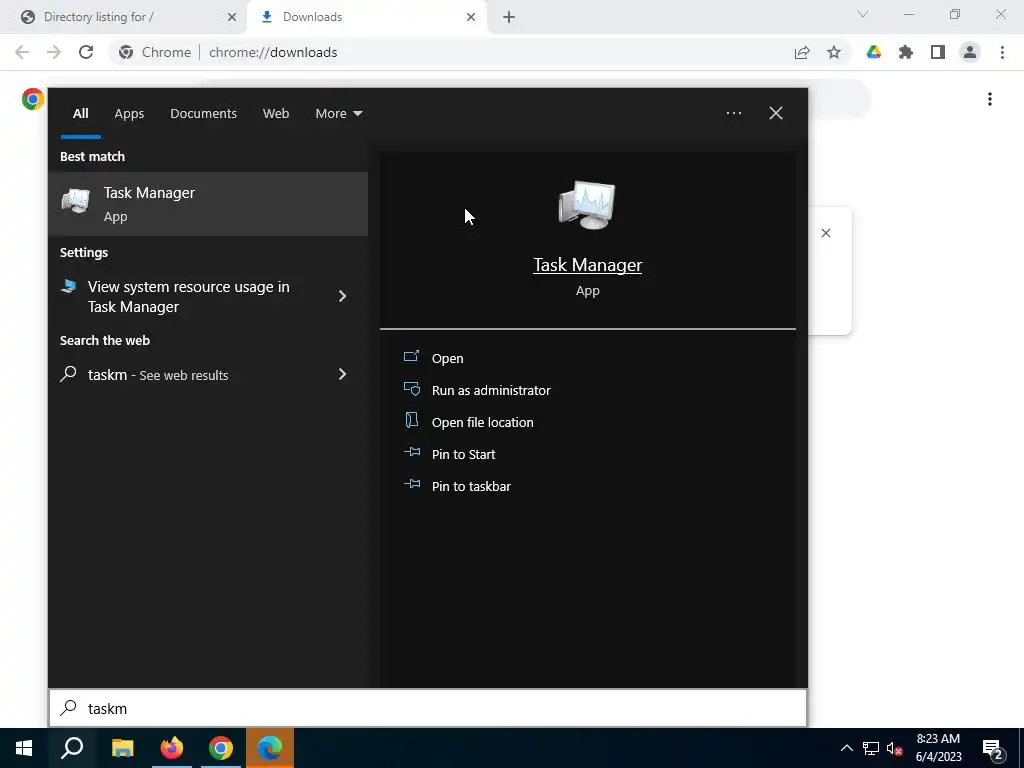Click the muted volume tray icon

click(x=894, y=748)
